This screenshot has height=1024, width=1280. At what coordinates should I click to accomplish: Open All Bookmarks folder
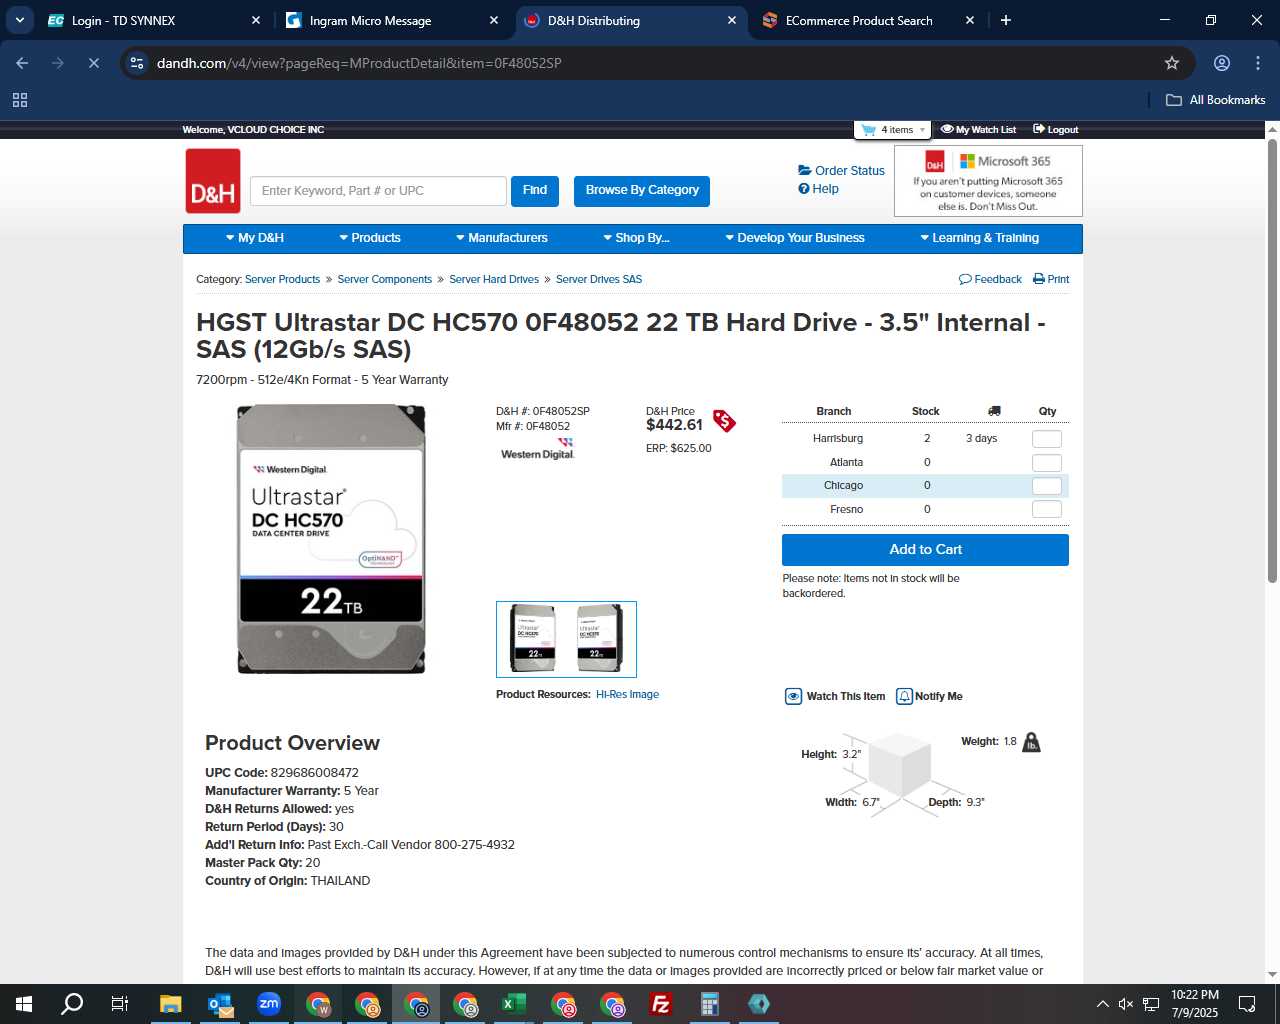[x=1216, y=100]
